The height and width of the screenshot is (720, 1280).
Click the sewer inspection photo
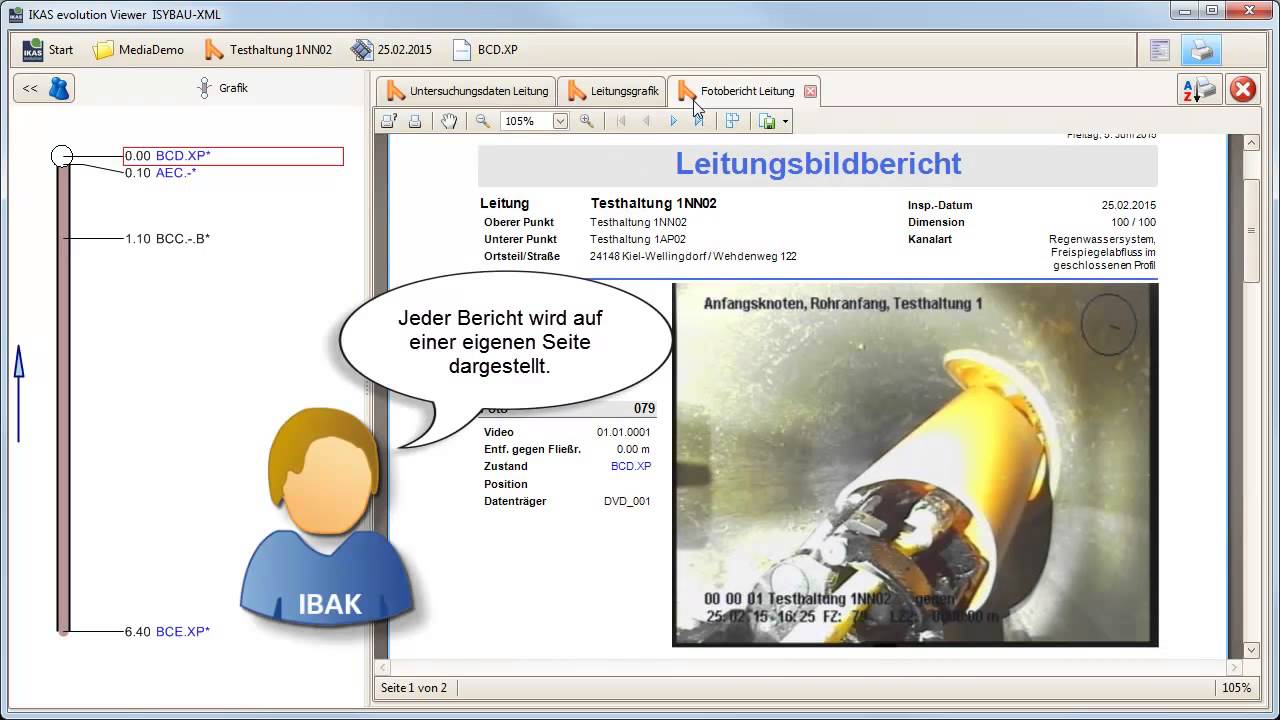(915, 465)
